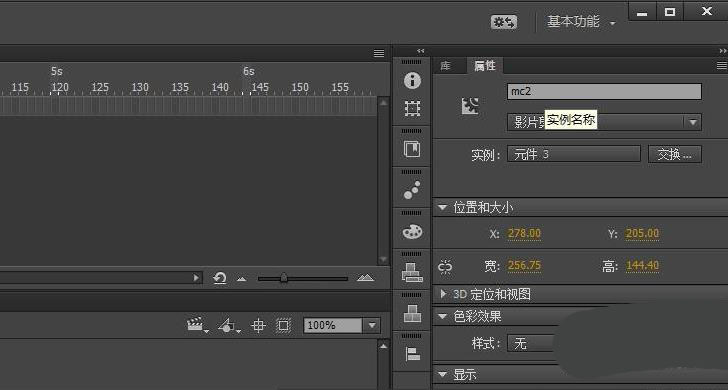Screen dimensions: 728x390
Task: Open the Properties panel options menu
Action: pos(722,66)
